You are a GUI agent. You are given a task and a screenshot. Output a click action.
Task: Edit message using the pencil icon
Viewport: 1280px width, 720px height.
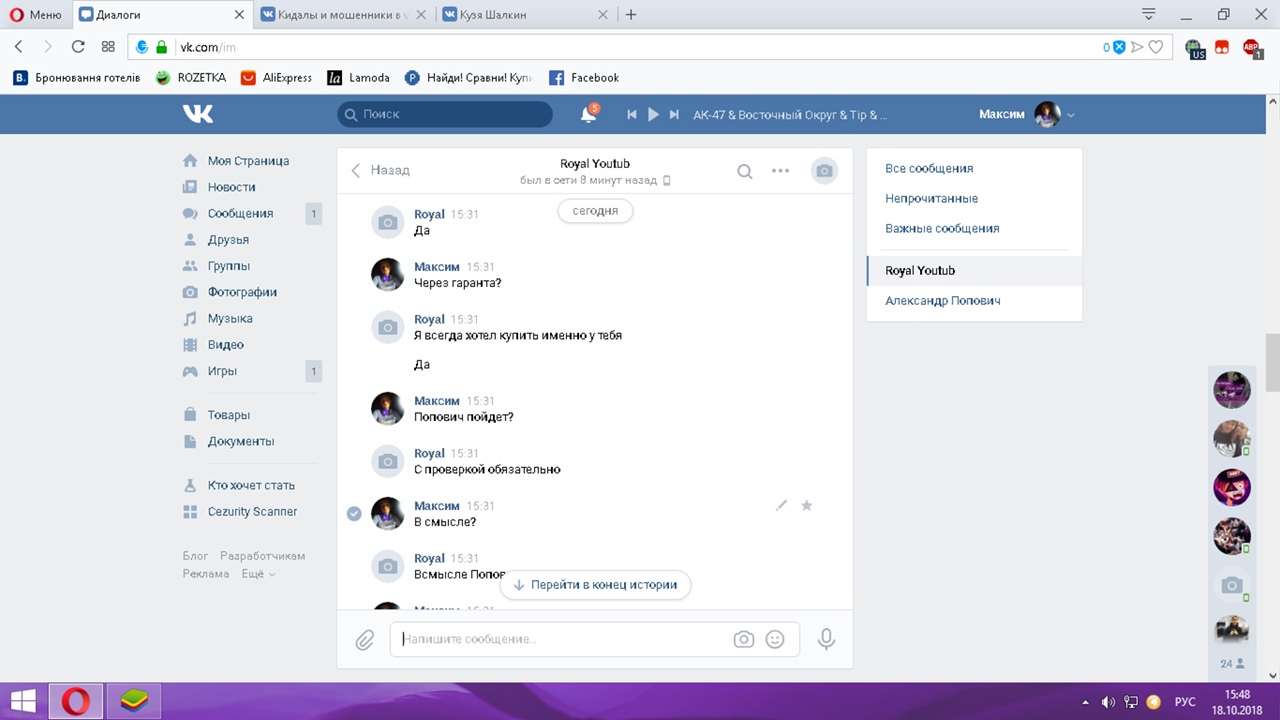click(x=782, y=506)
